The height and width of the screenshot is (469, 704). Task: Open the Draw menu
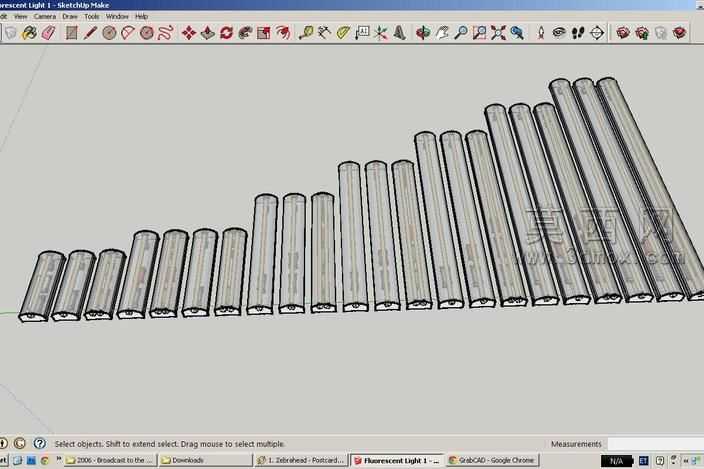point(70,16)
